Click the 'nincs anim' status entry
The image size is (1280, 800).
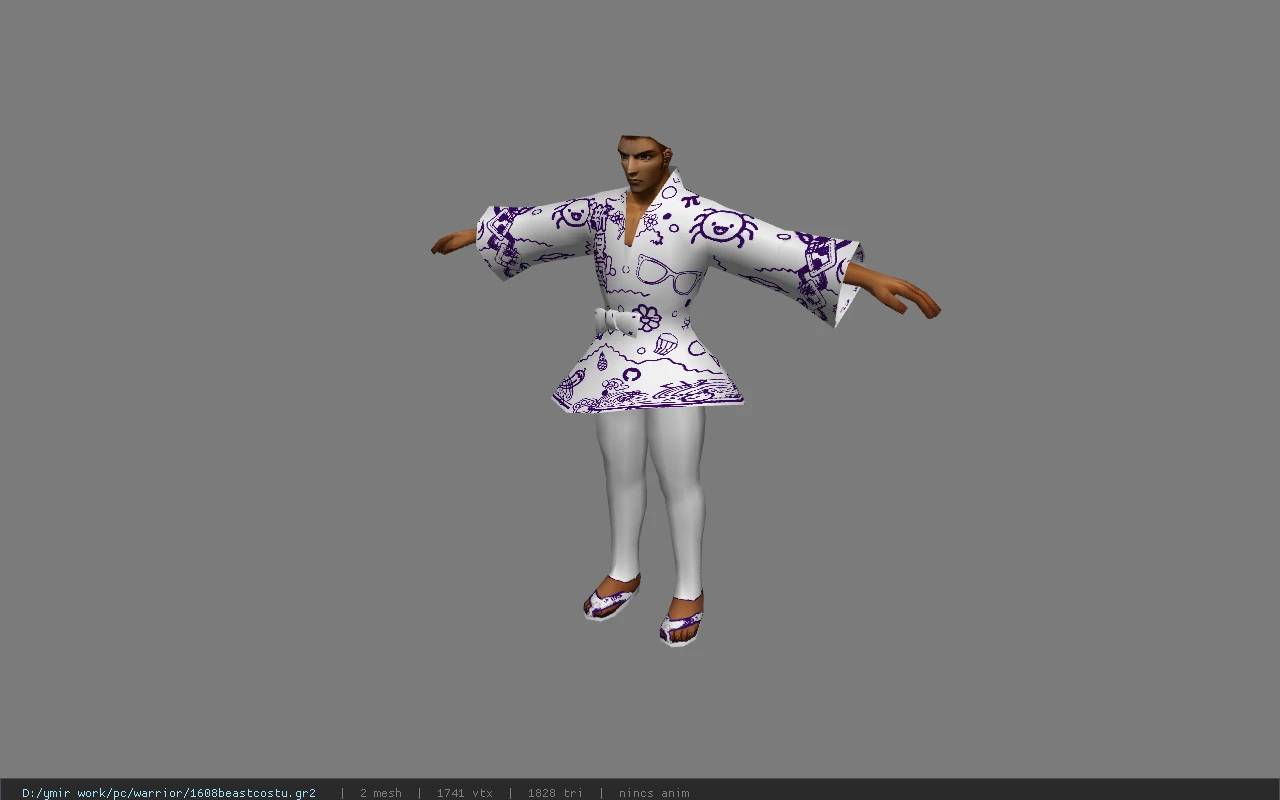coord(654,793)
